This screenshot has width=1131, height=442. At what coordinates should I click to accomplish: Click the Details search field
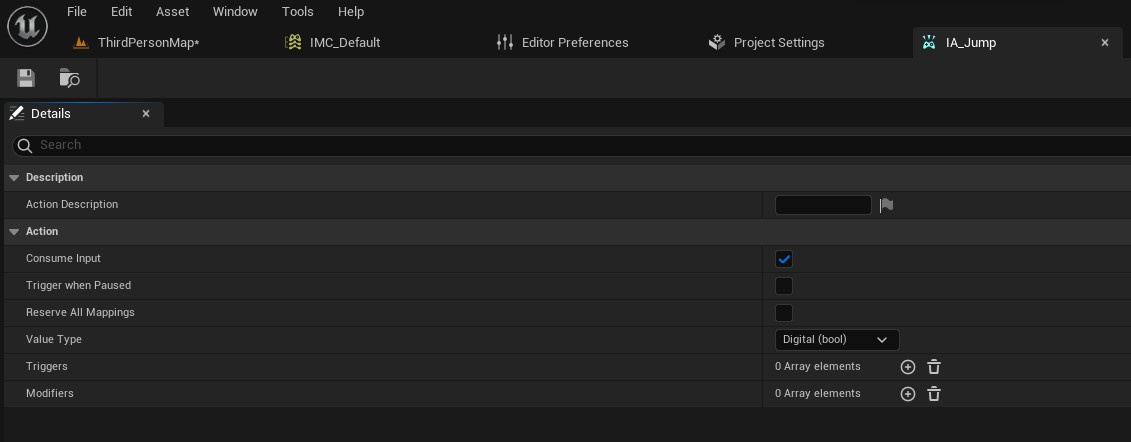(x=580, y=145)
